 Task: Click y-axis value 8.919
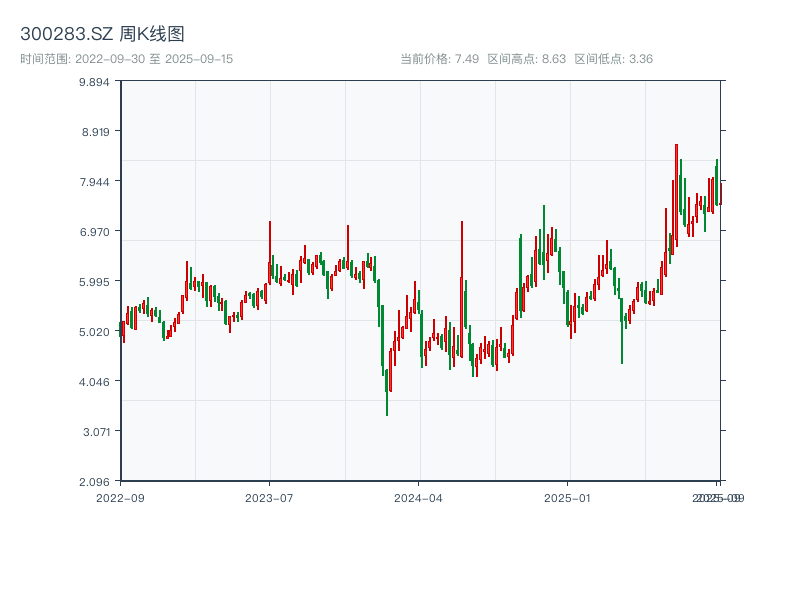tap(95, 132)
